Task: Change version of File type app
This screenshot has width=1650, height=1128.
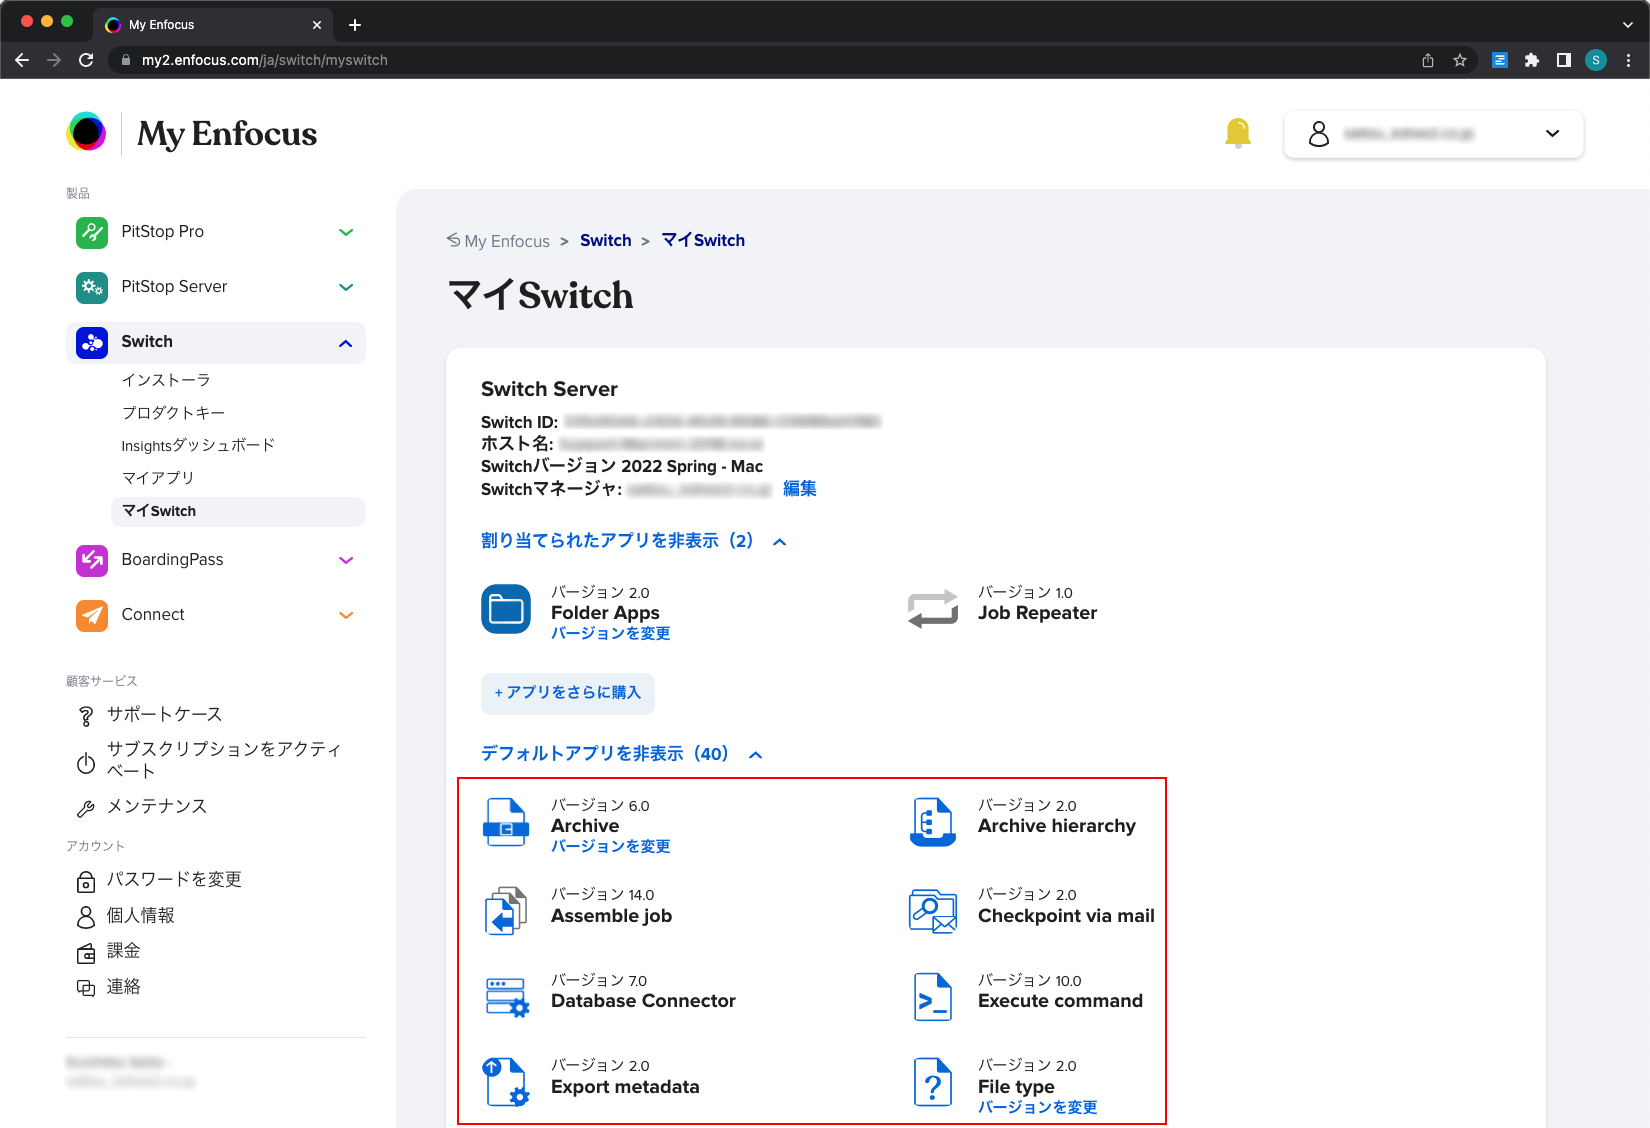Action: [1038, 1108]
